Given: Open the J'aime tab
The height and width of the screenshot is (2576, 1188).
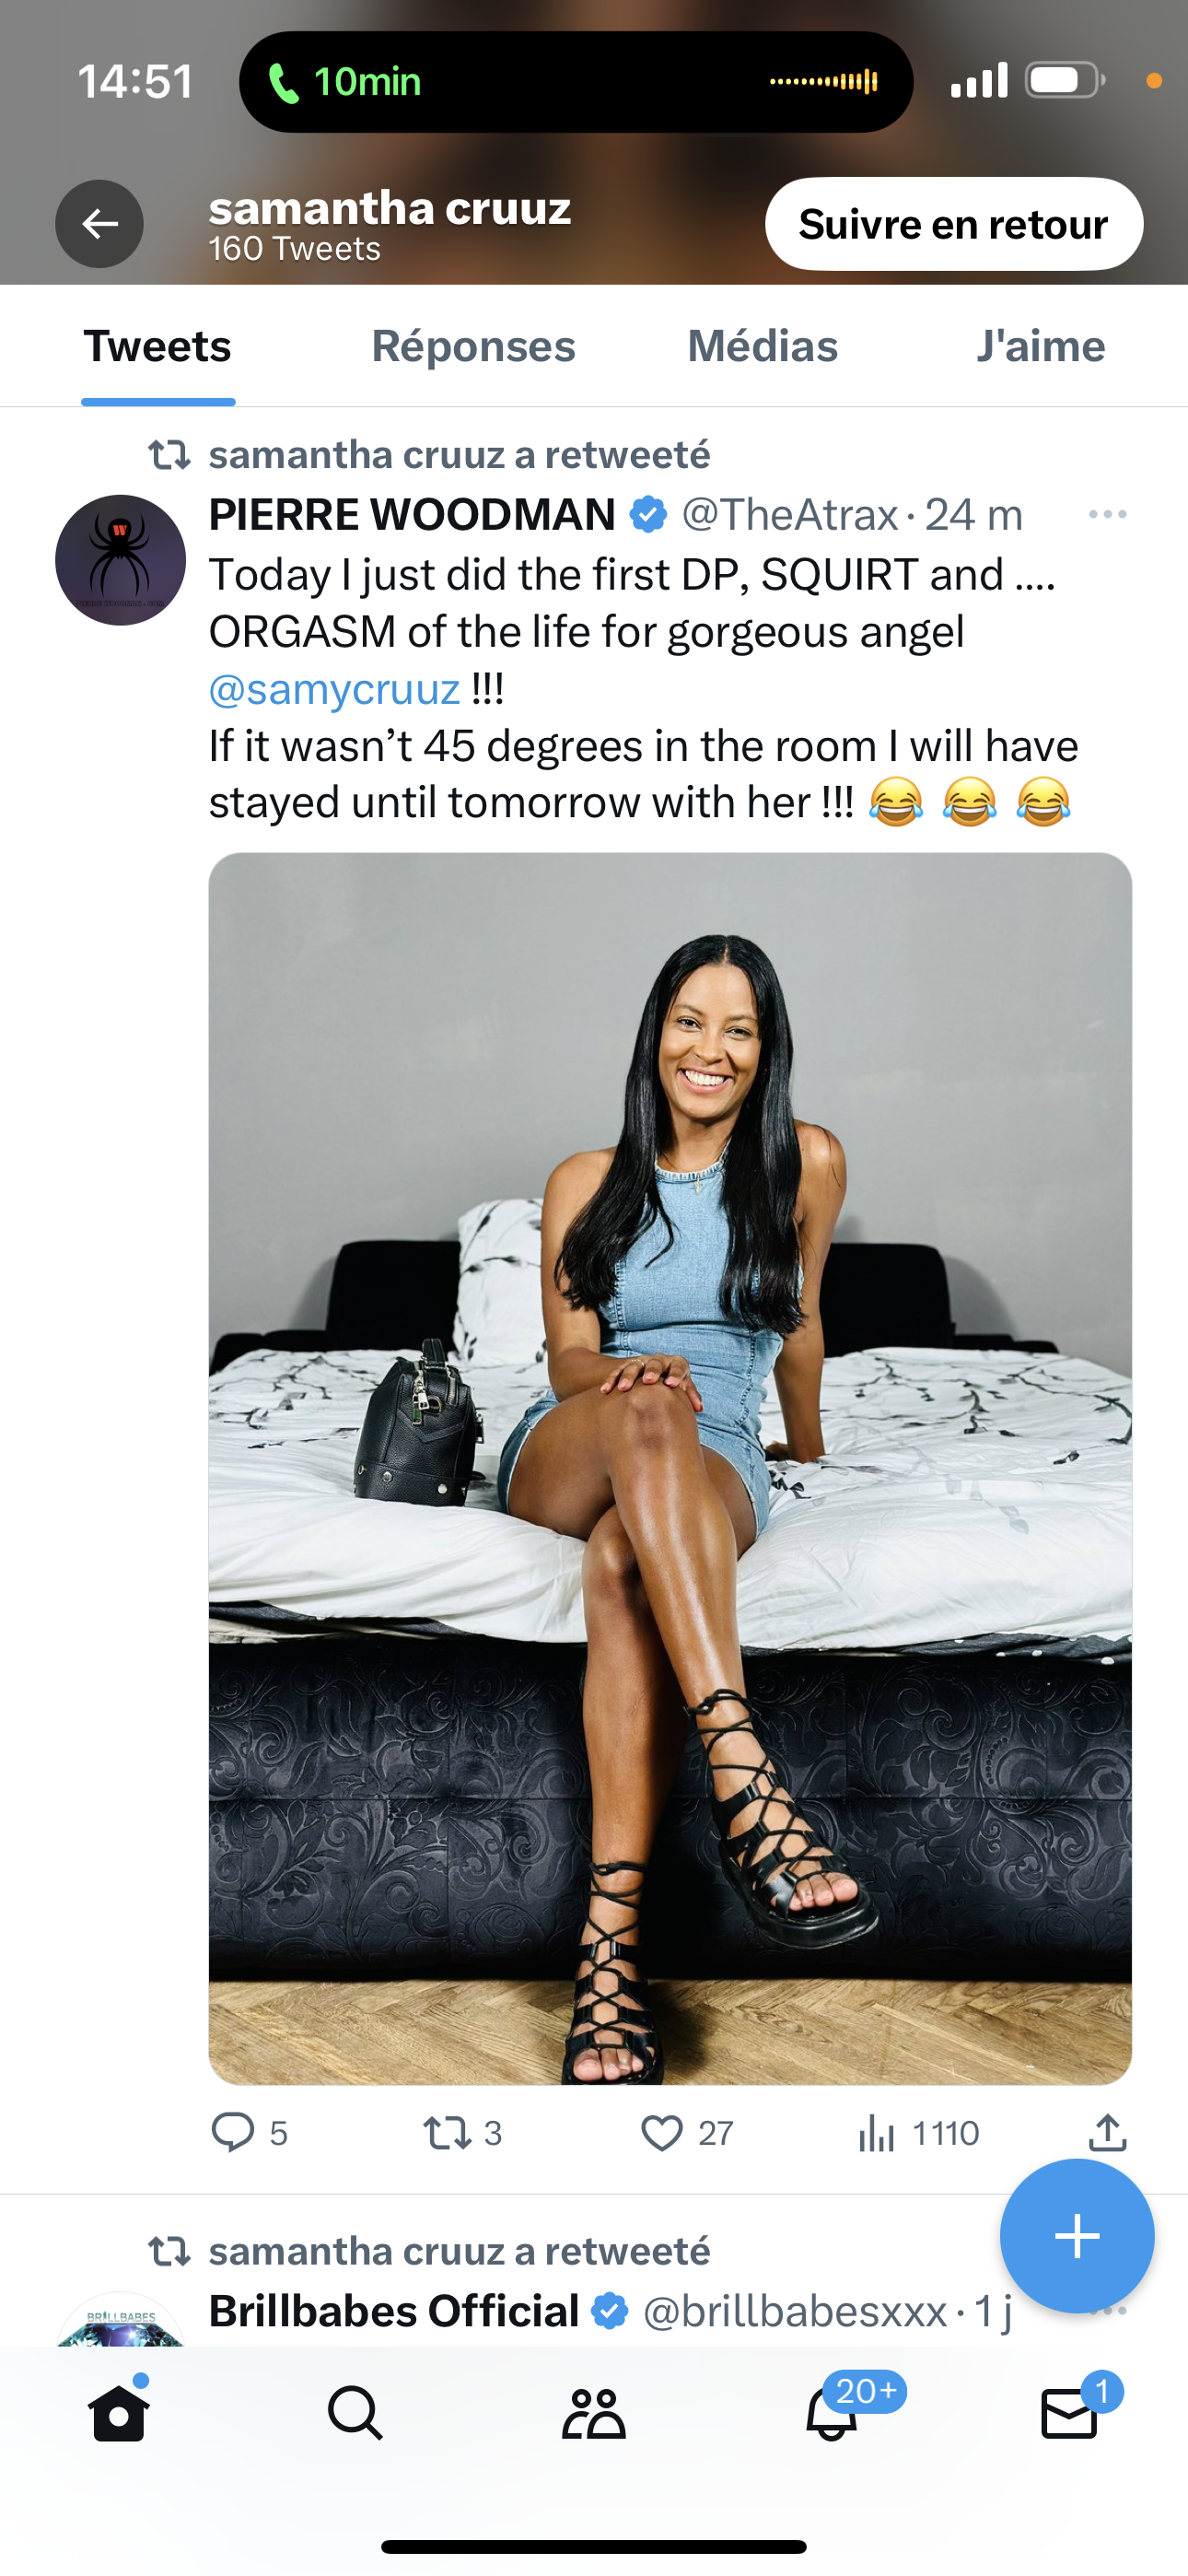Looking at the screenshot, I should (x=1041, y=346).
